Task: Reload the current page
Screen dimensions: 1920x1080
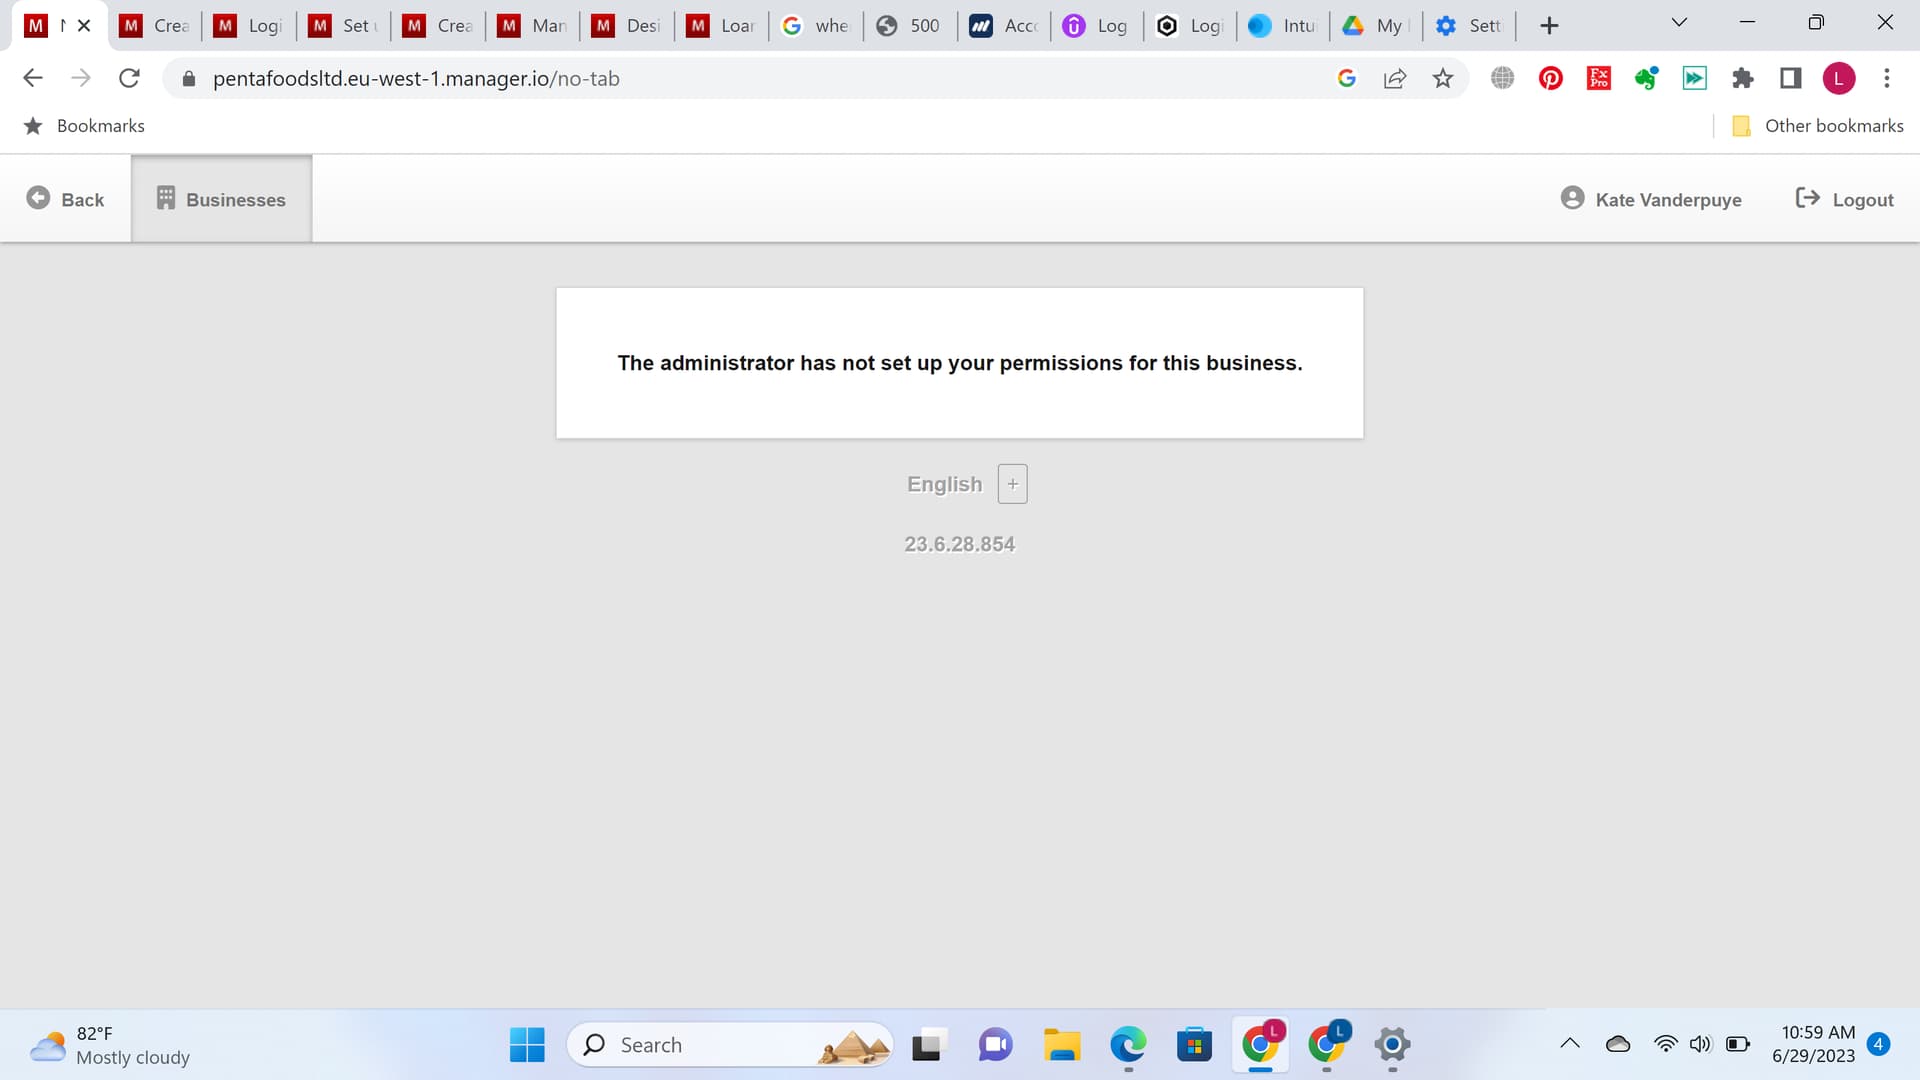Action: [x=129, y=78]
